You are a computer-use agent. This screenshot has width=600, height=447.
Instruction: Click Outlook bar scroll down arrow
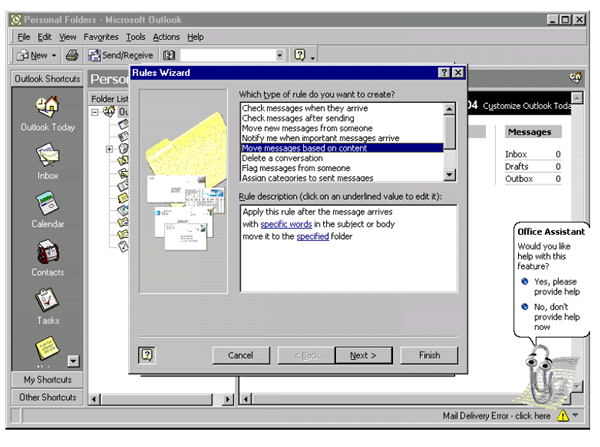pos(73,361)
